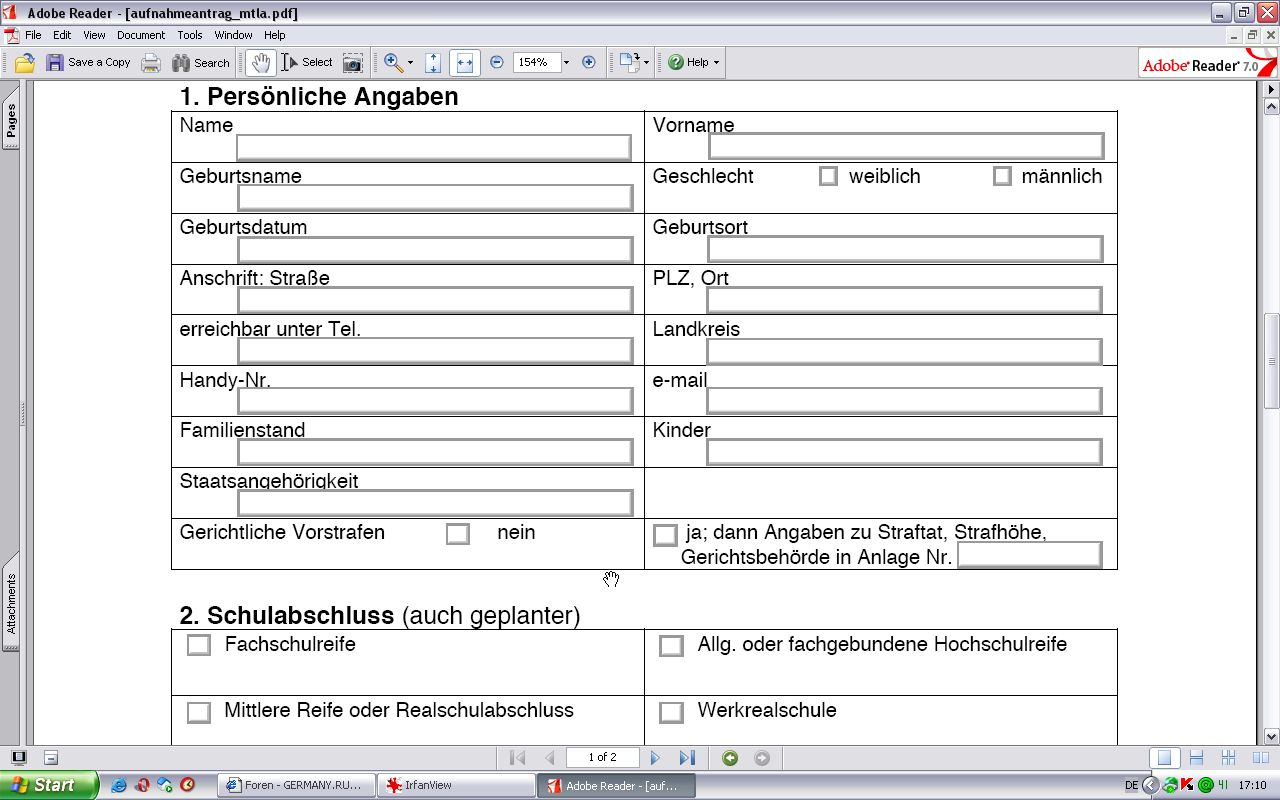1280x800 pixels.
Task: Click the Open file folder icon
Action: [24, 63]
